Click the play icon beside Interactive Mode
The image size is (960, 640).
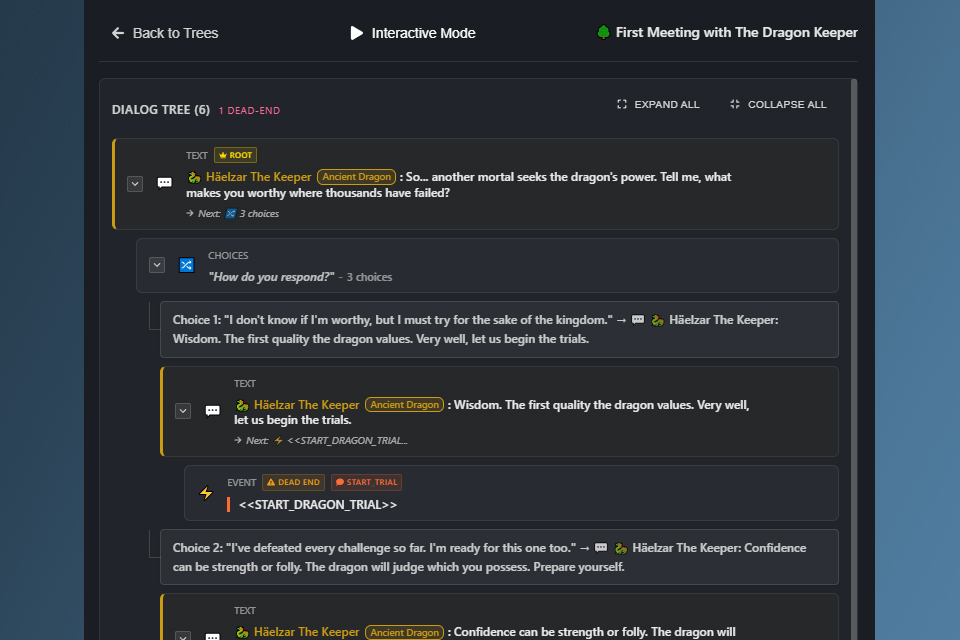pos(357,32)
